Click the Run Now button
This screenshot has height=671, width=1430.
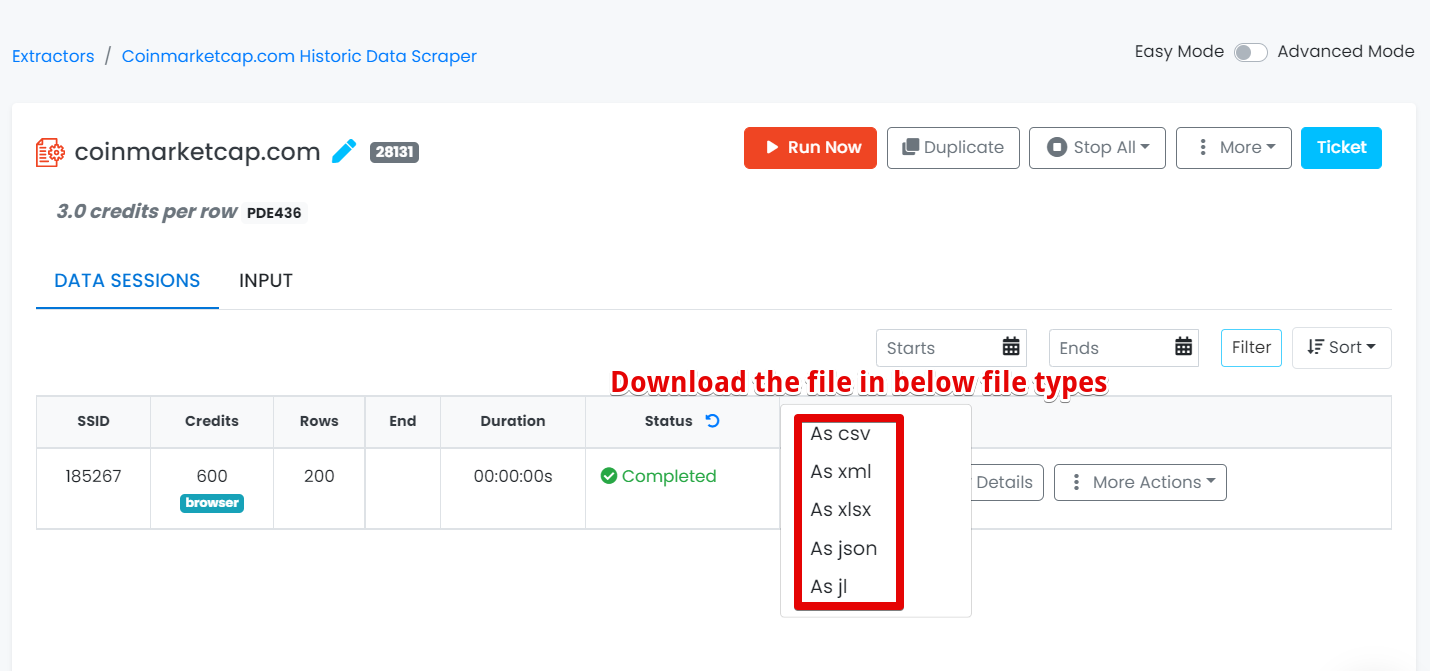tap(810, 148)
